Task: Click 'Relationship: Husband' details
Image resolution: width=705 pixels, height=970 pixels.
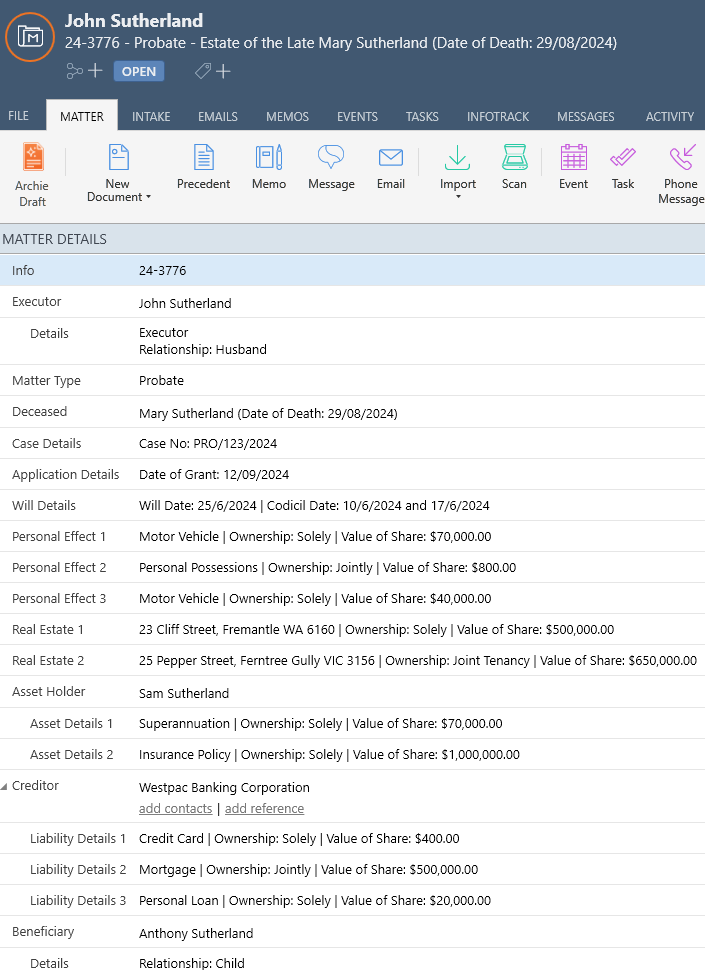Action: (202, 350)
